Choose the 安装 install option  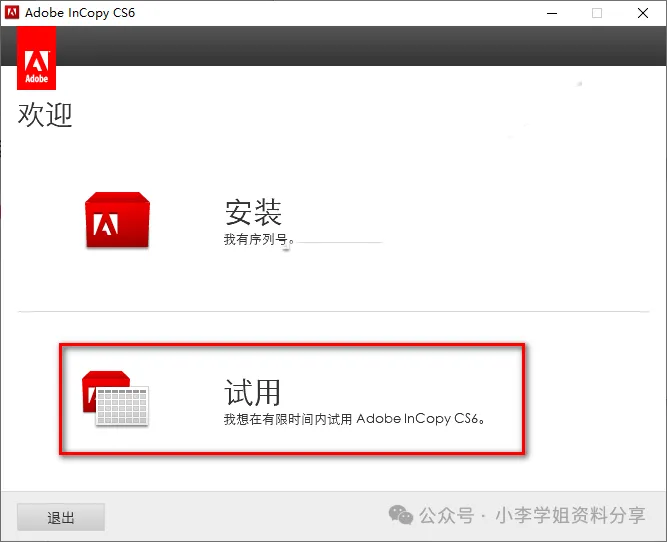[x=253, y=212]
